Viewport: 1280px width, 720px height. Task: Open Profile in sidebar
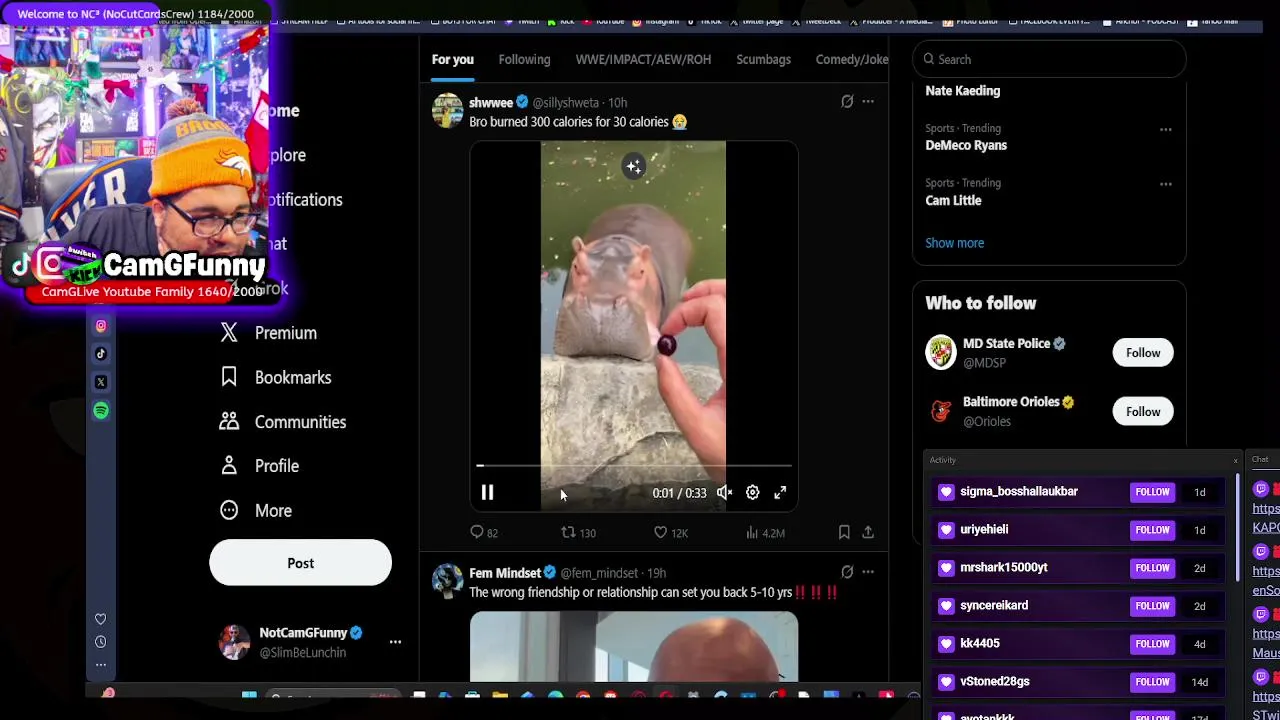[x=259, y=466]
